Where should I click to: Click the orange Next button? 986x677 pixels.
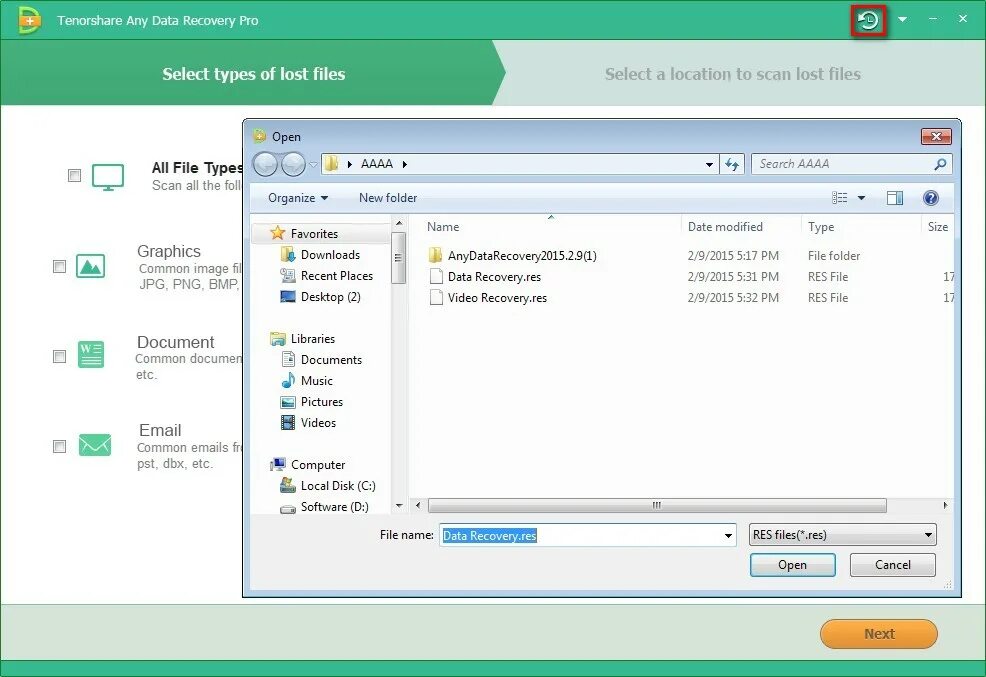coord(878,634)
